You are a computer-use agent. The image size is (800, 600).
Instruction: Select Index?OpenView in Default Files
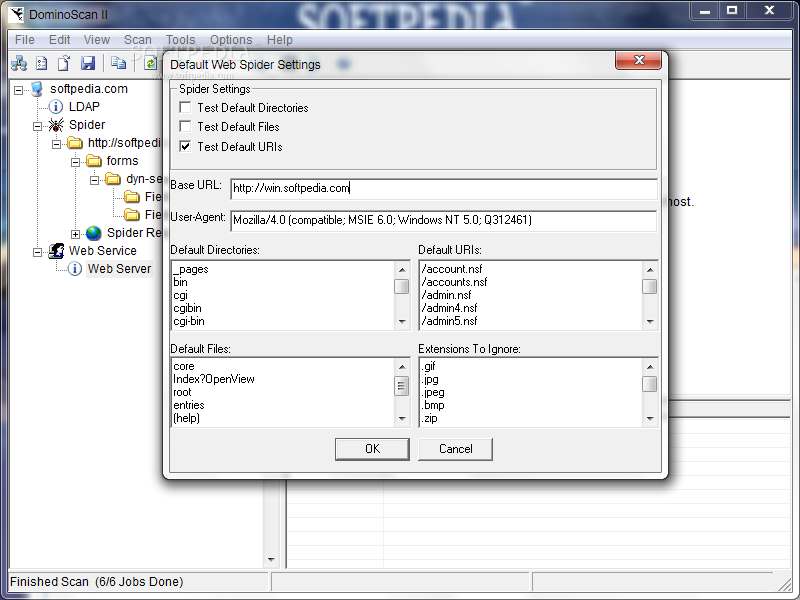pyautogui.click(x=214, y=379)
